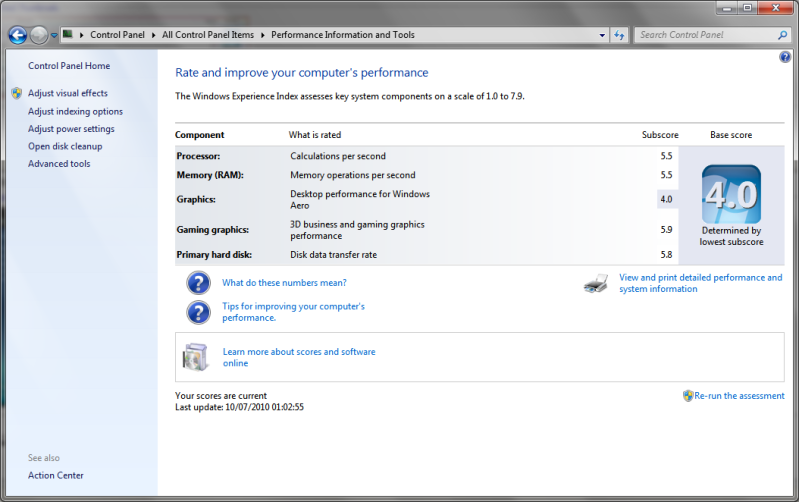Open Adjust visual effects

click(68, 93)
